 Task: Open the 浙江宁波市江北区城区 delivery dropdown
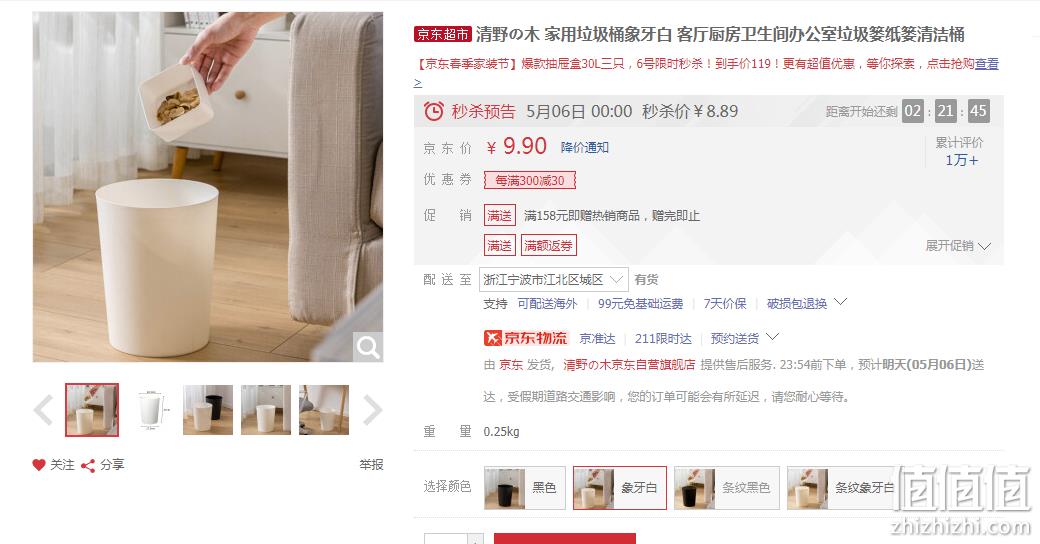pyautogui.click(x=553, y=279)
